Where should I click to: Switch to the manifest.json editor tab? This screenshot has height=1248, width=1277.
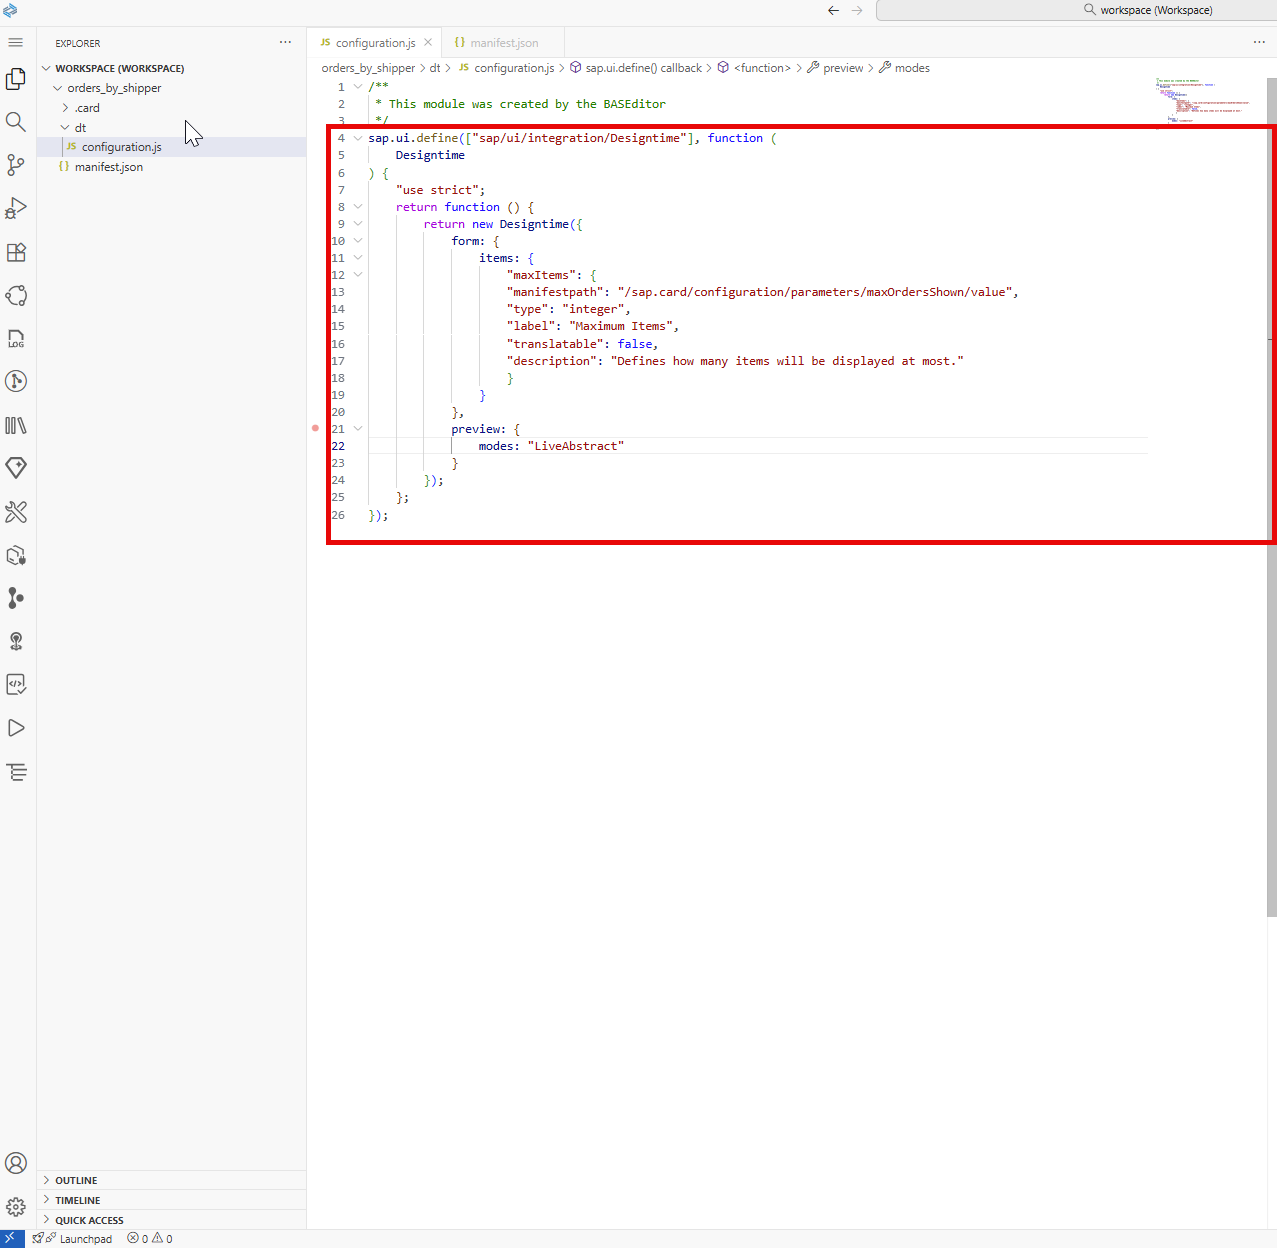click(503, 43)
